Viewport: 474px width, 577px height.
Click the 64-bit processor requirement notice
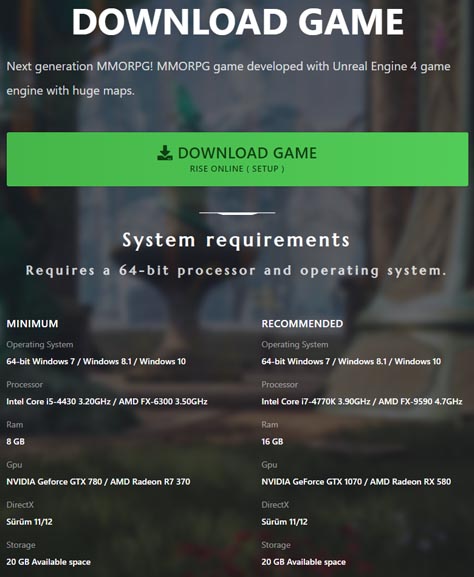pos(236,271)
